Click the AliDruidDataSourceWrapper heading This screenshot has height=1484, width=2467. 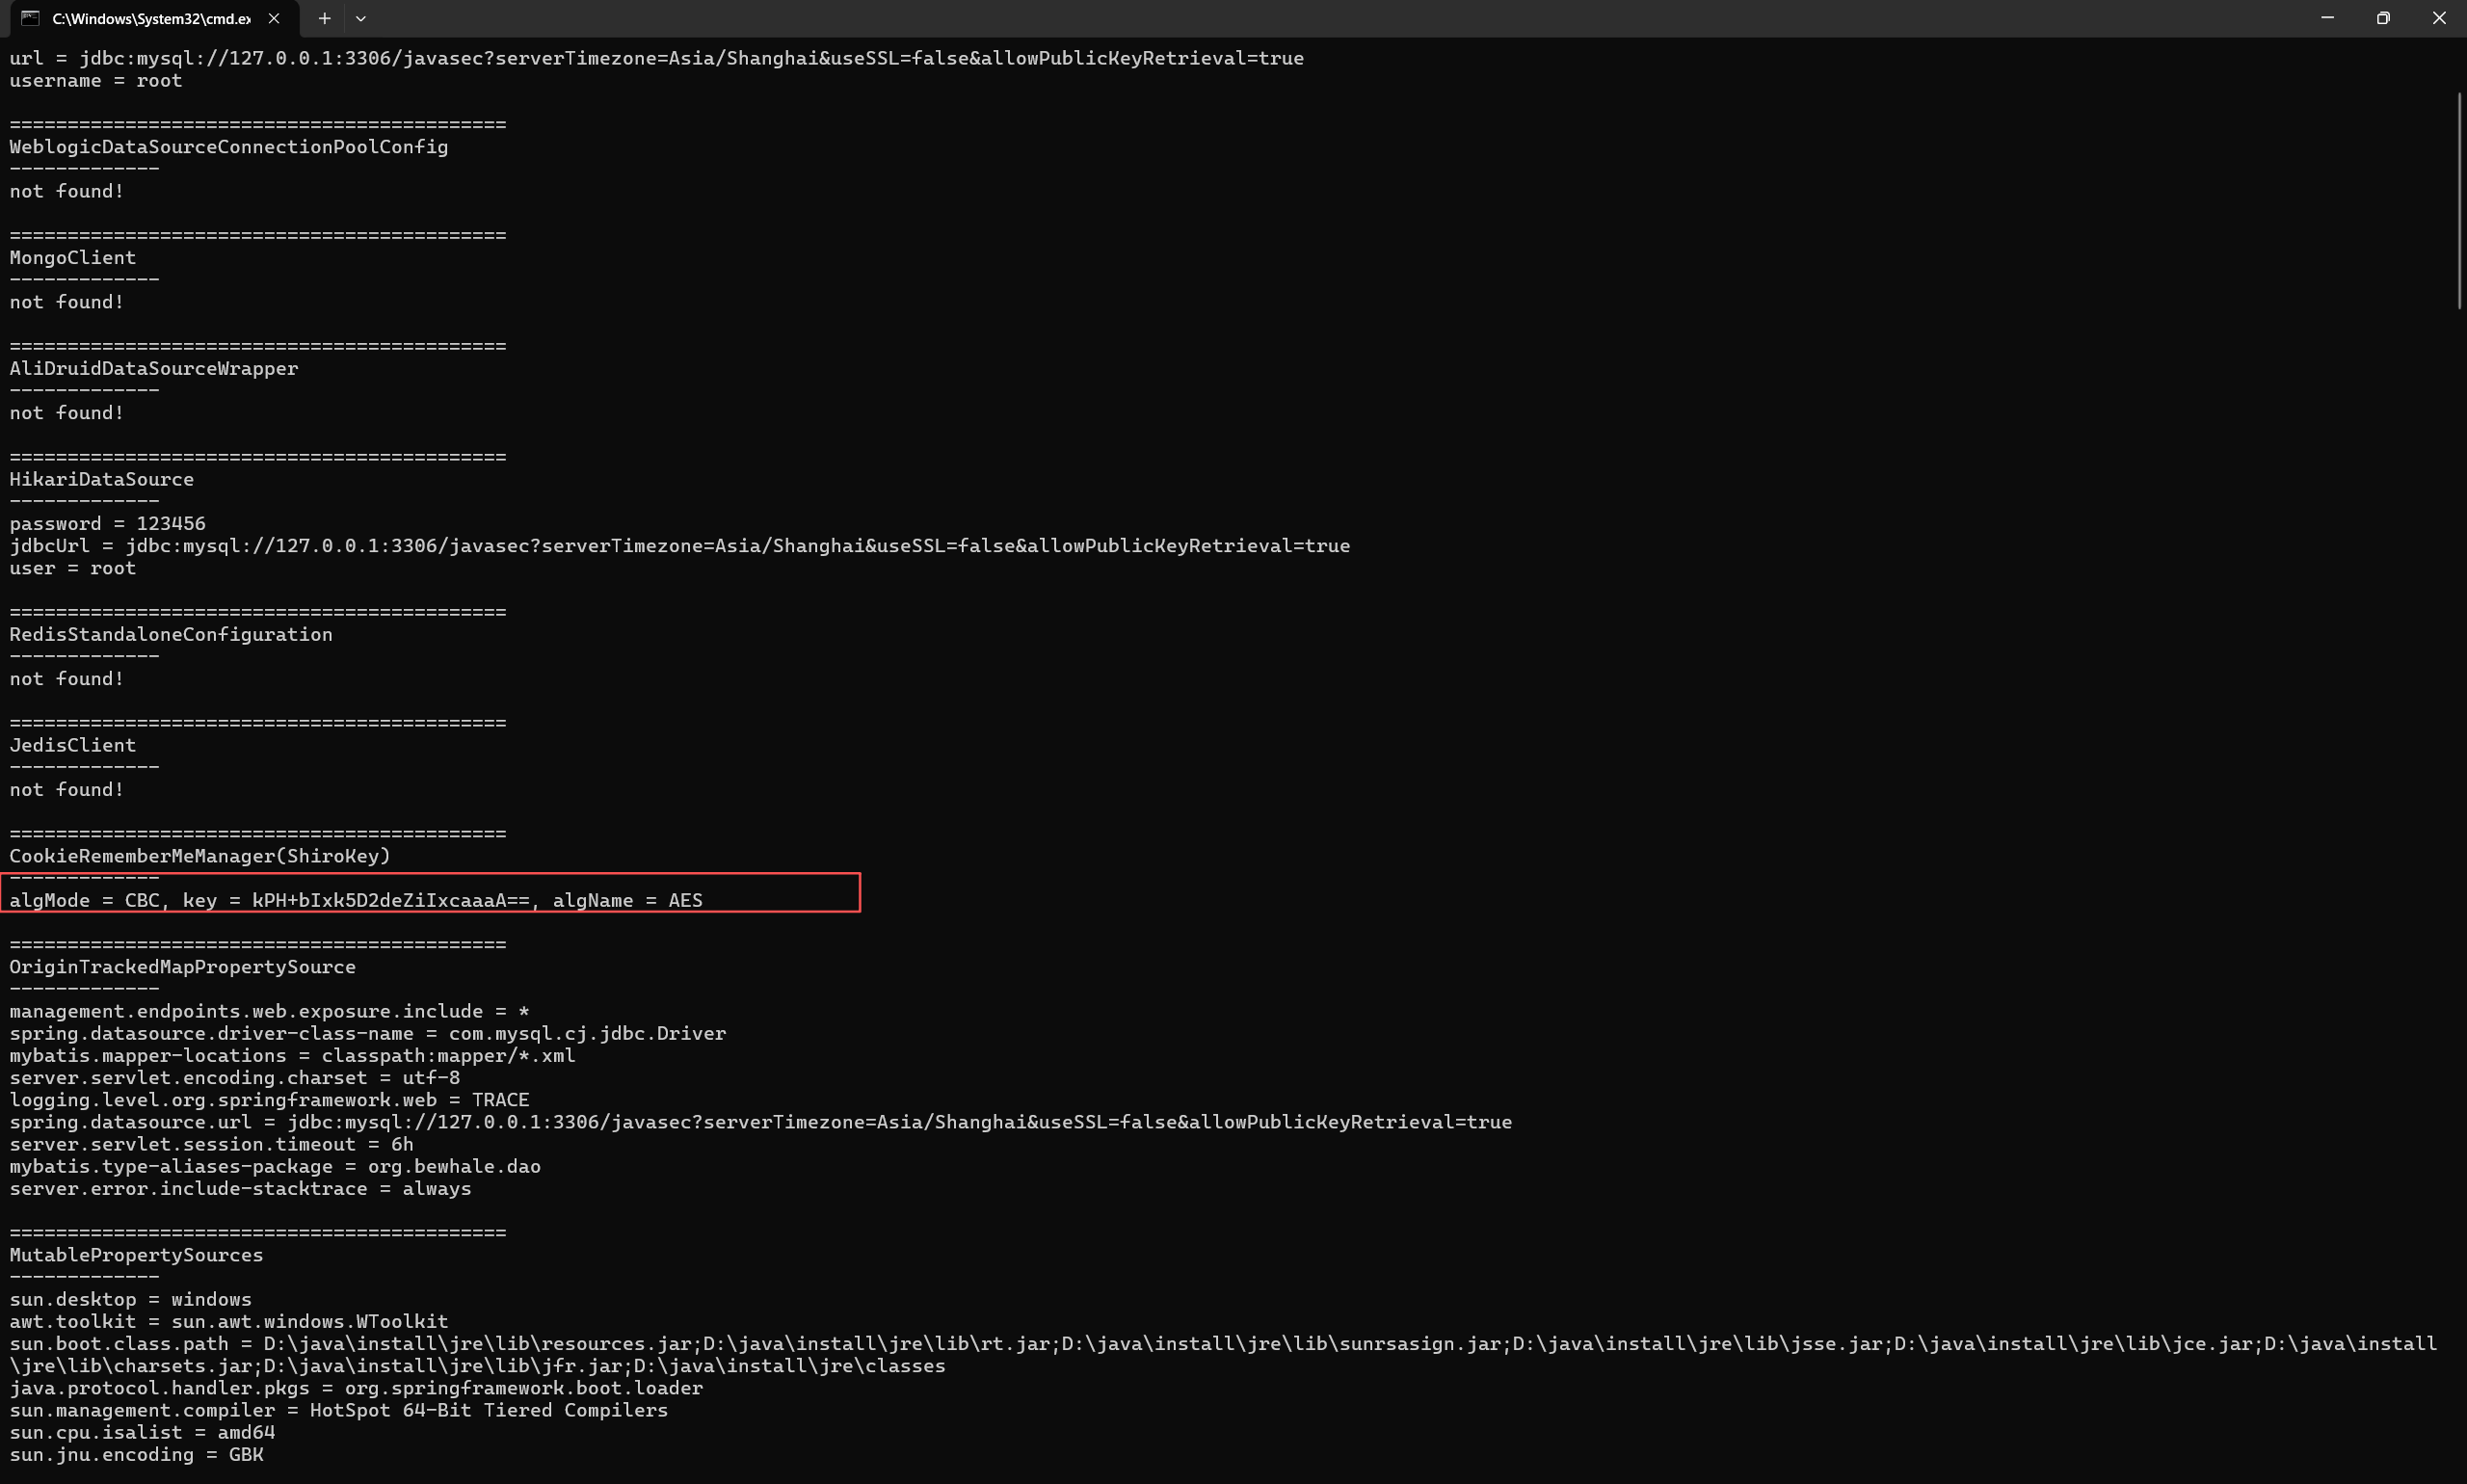pos(154,369)
